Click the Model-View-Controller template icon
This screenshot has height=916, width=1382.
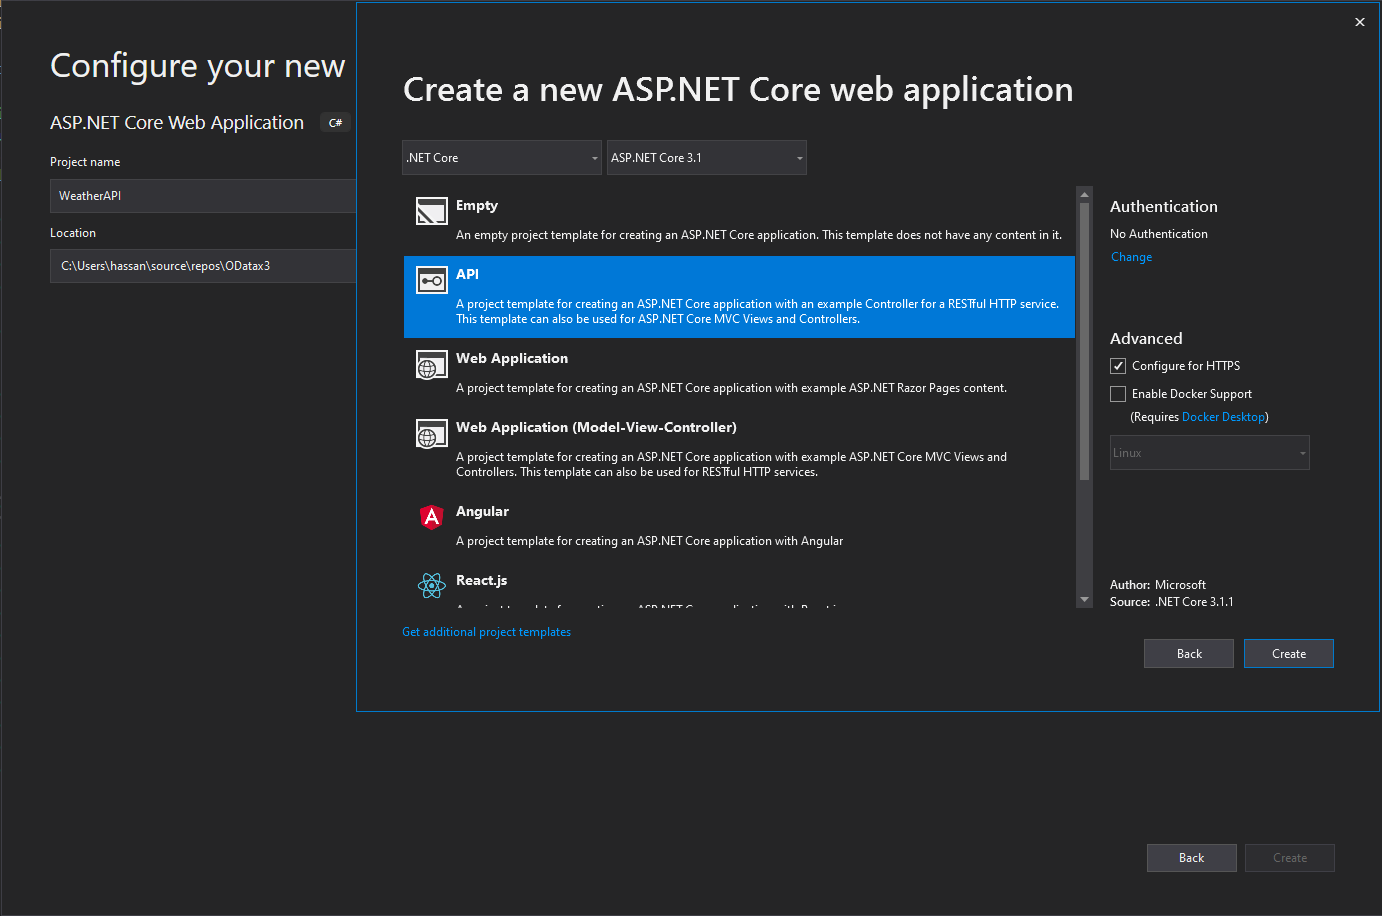[x=431, y=434]
